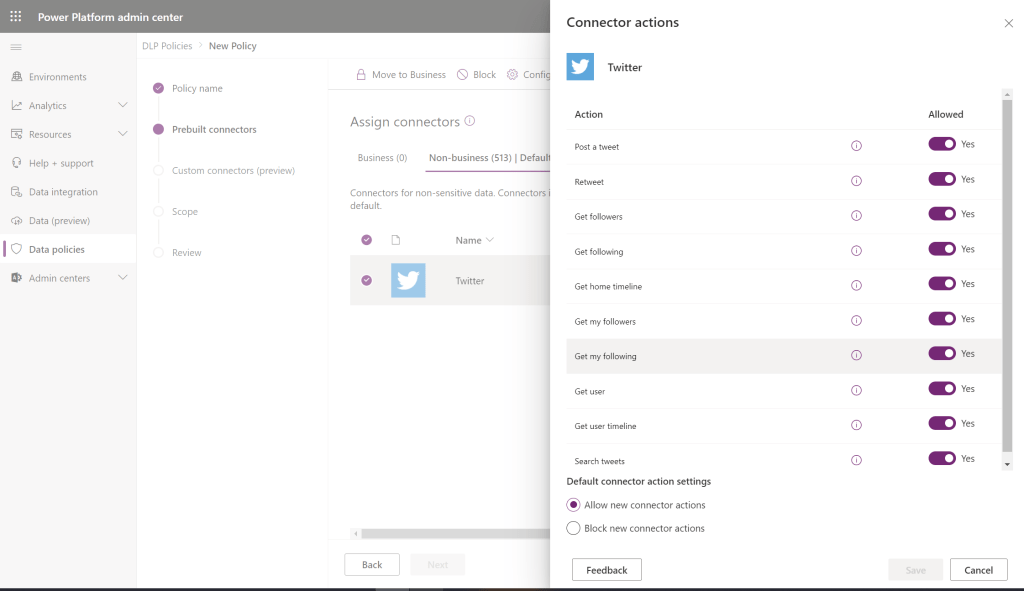Click the Twitter logo in the connector row
Image resolution: width=1024 pixels, height=591 pixels.
point(408,281)
